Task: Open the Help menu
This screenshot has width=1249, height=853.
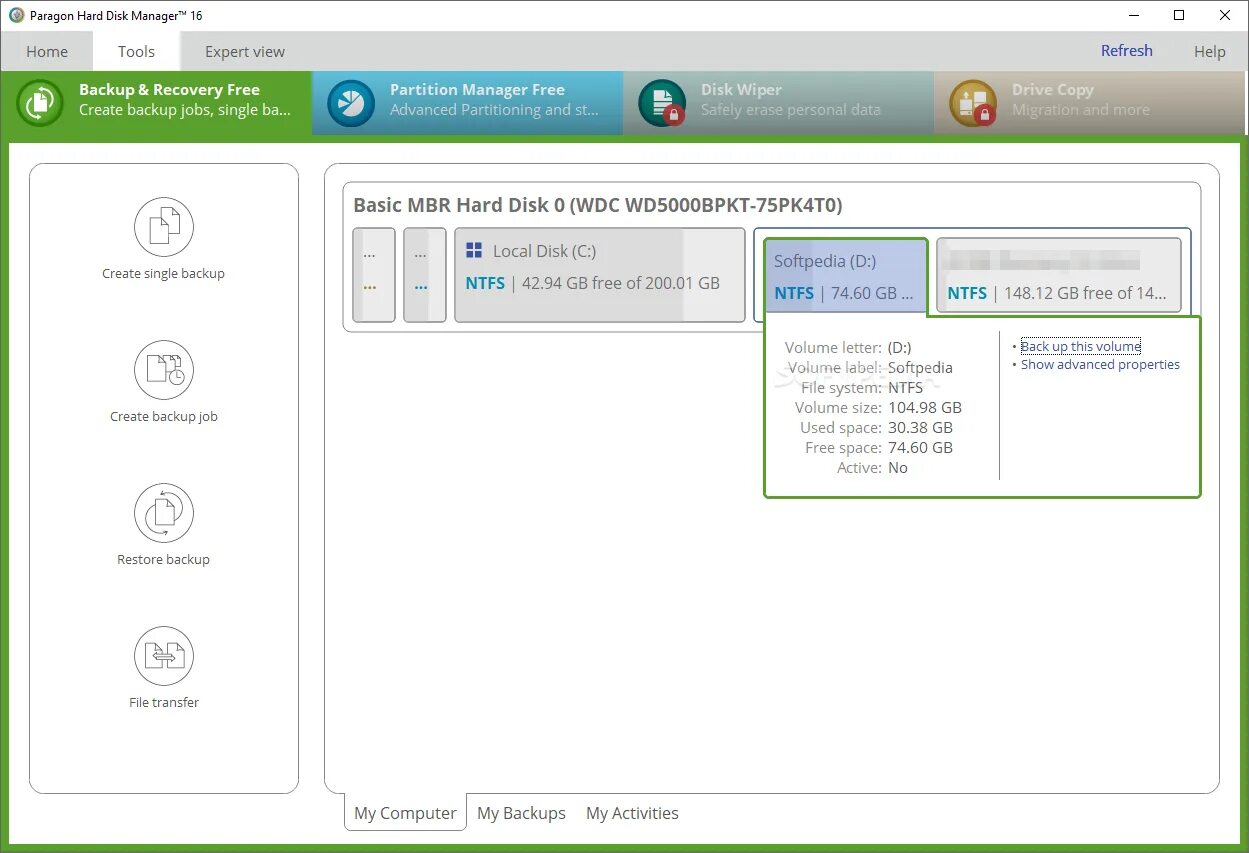Action: pyautogui.click(x=1210, y=52)
